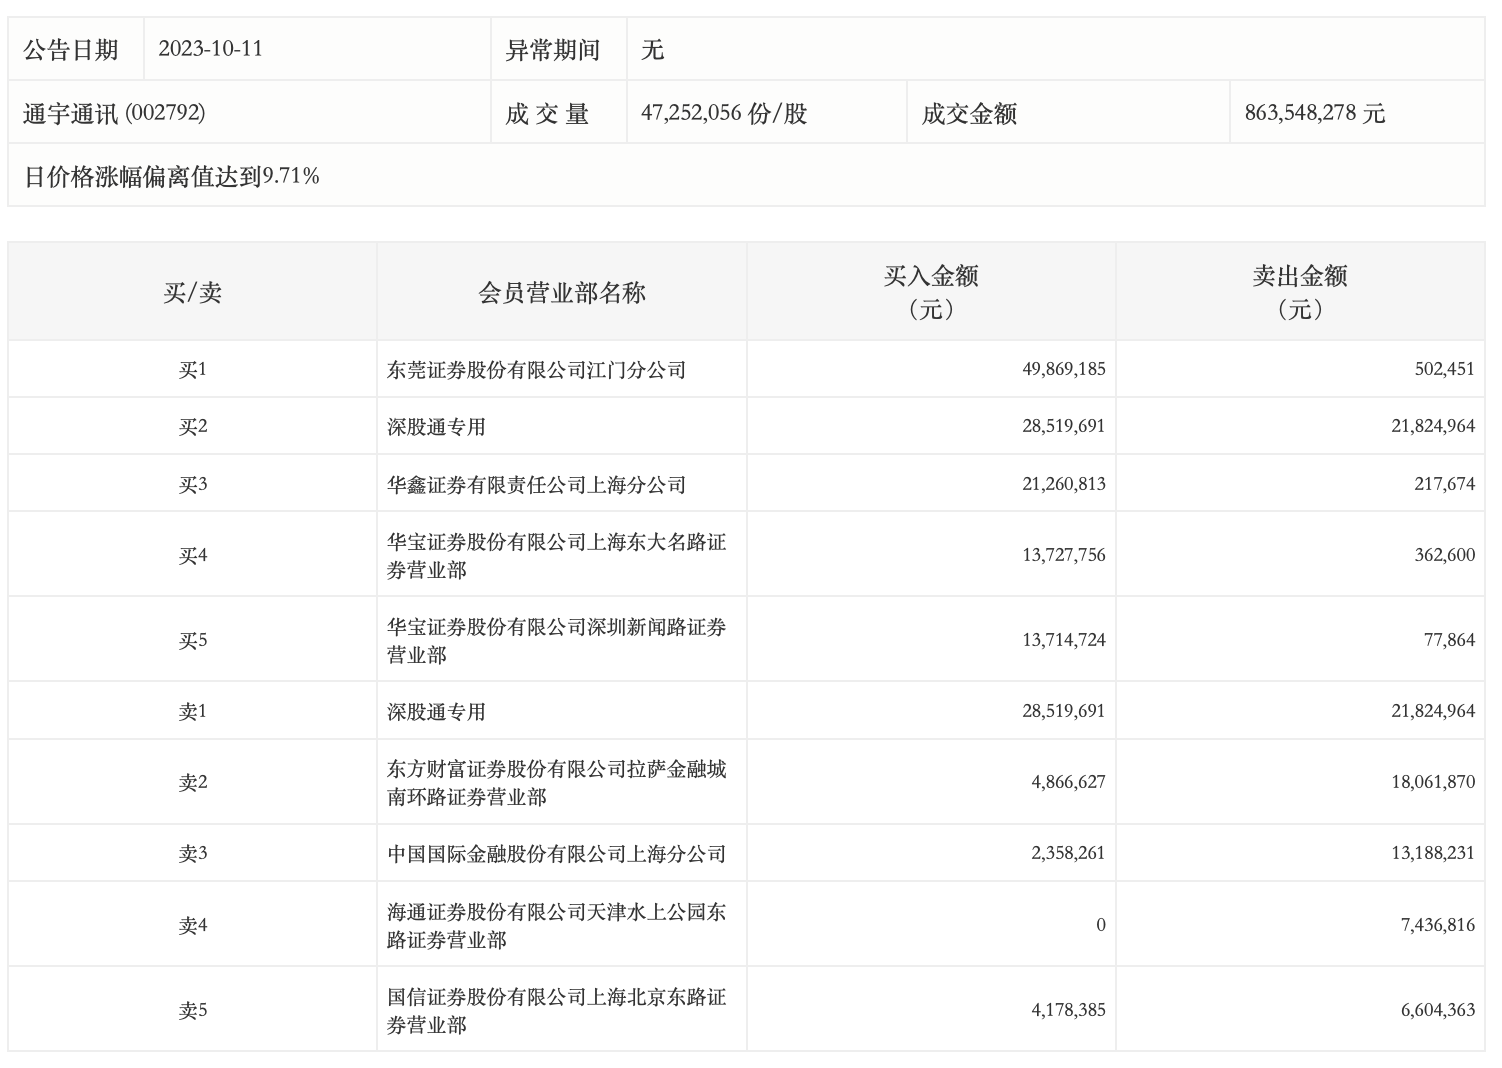Select the sell amount 217,674
The width and height of the screenshot is (1502, 1068).
1444,484
